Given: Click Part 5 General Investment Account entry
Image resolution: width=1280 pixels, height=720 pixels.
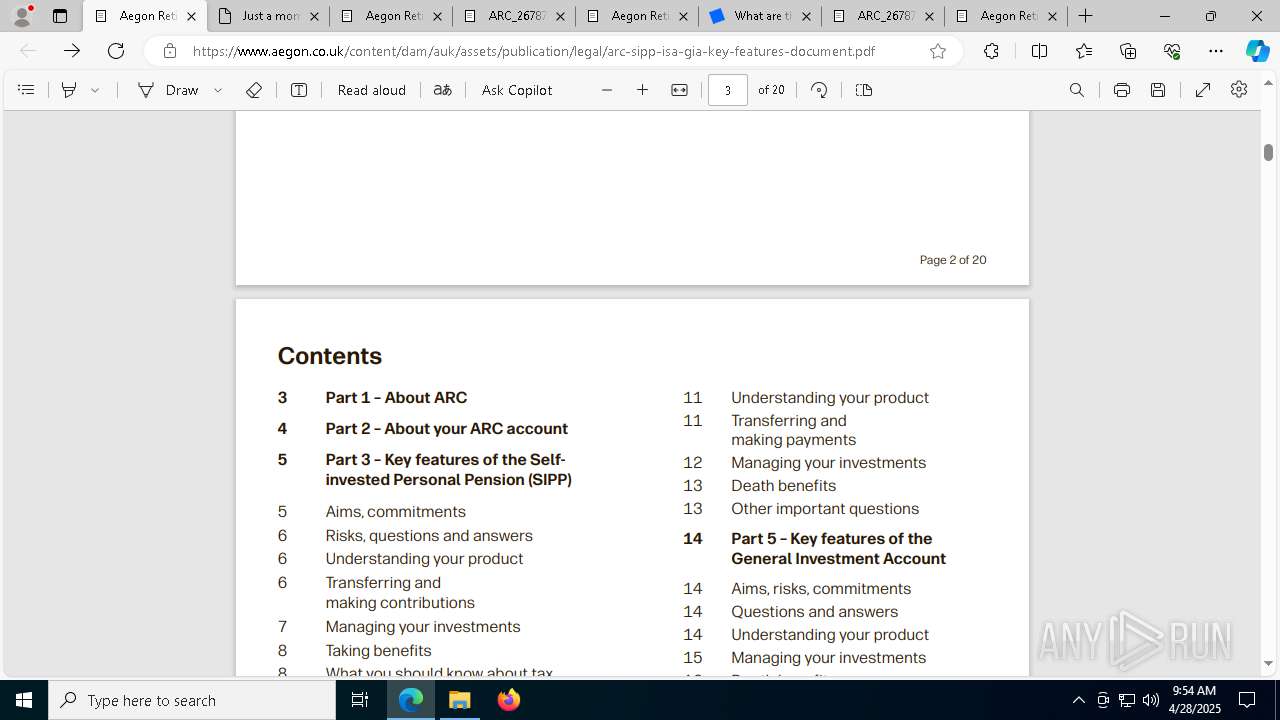Looking at the screenshot, I should [838, 549].
